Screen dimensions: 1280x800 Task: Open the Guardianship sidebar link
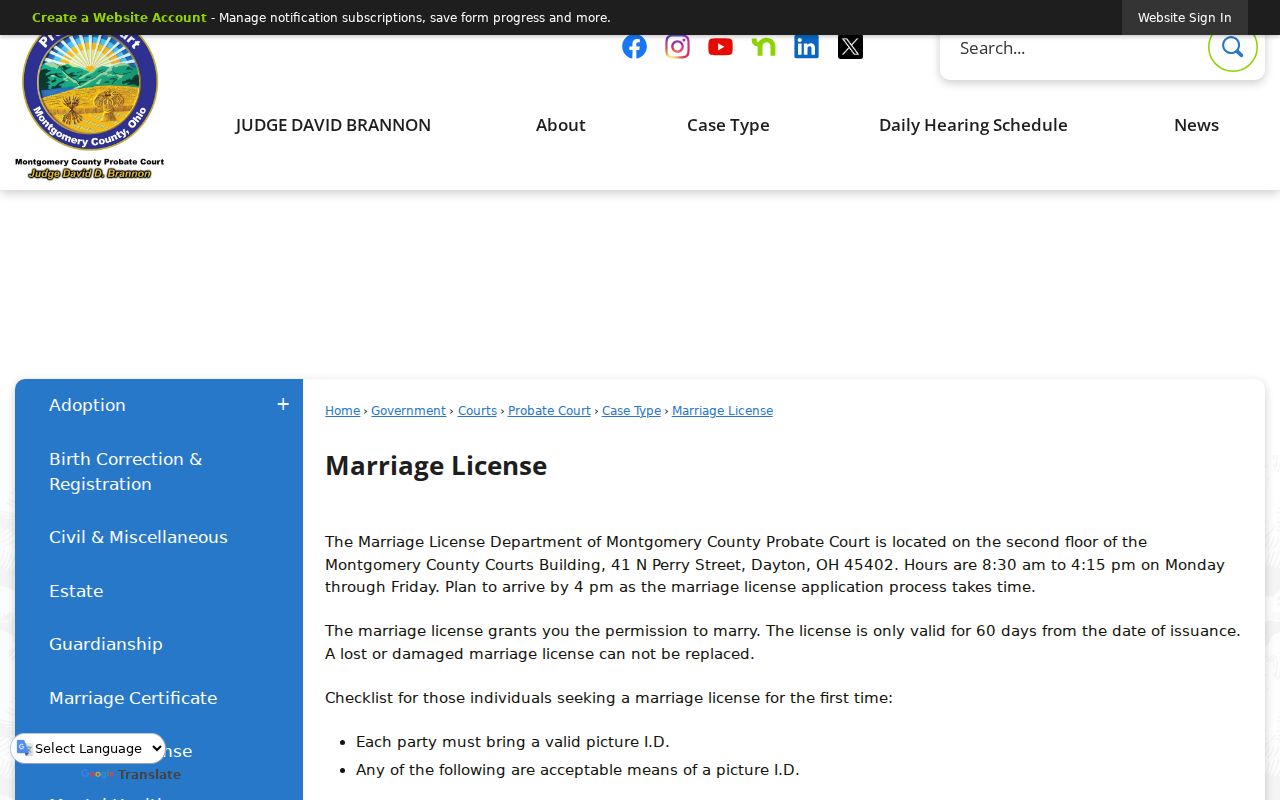105,644
